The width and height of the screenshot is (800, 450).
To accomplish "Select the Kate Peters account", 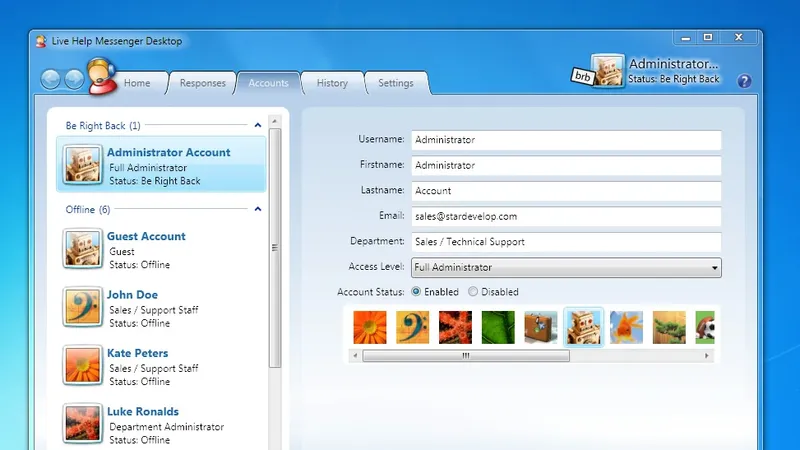I will 161,366.
